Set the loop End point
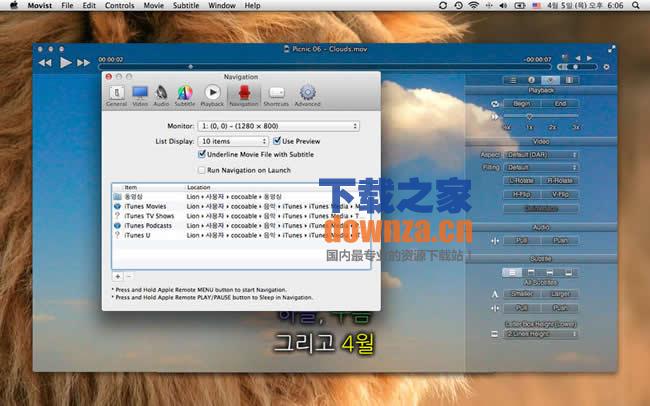 (x=560, y=104)
